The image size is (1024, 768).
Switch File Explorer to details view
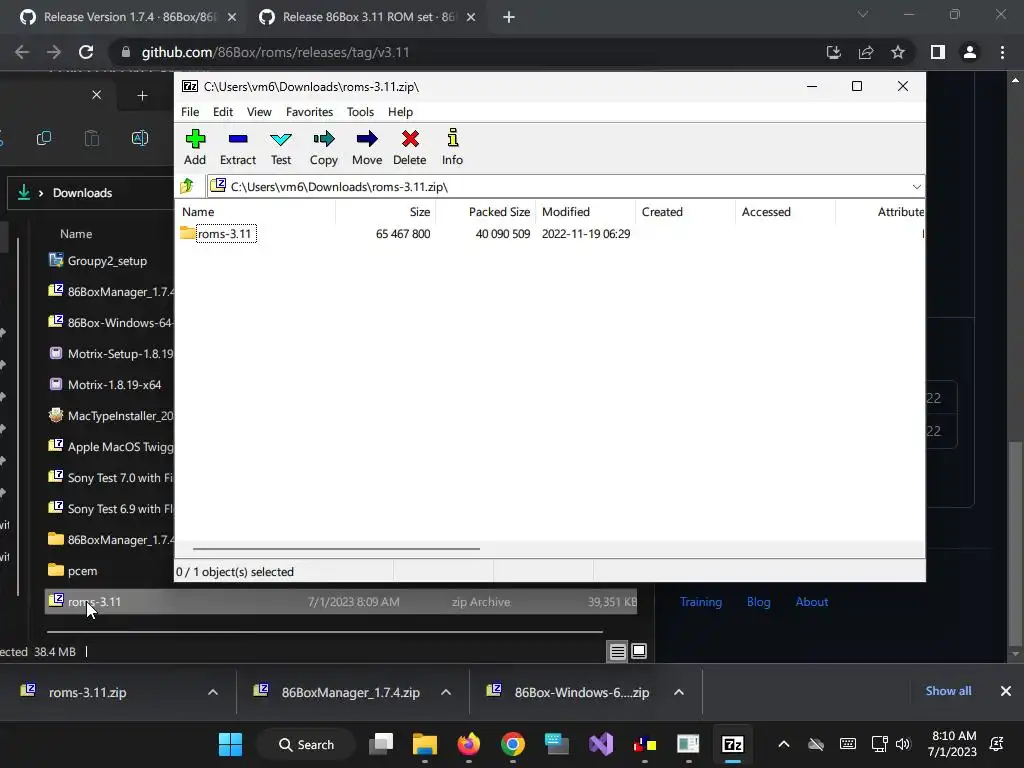[617, 651]
